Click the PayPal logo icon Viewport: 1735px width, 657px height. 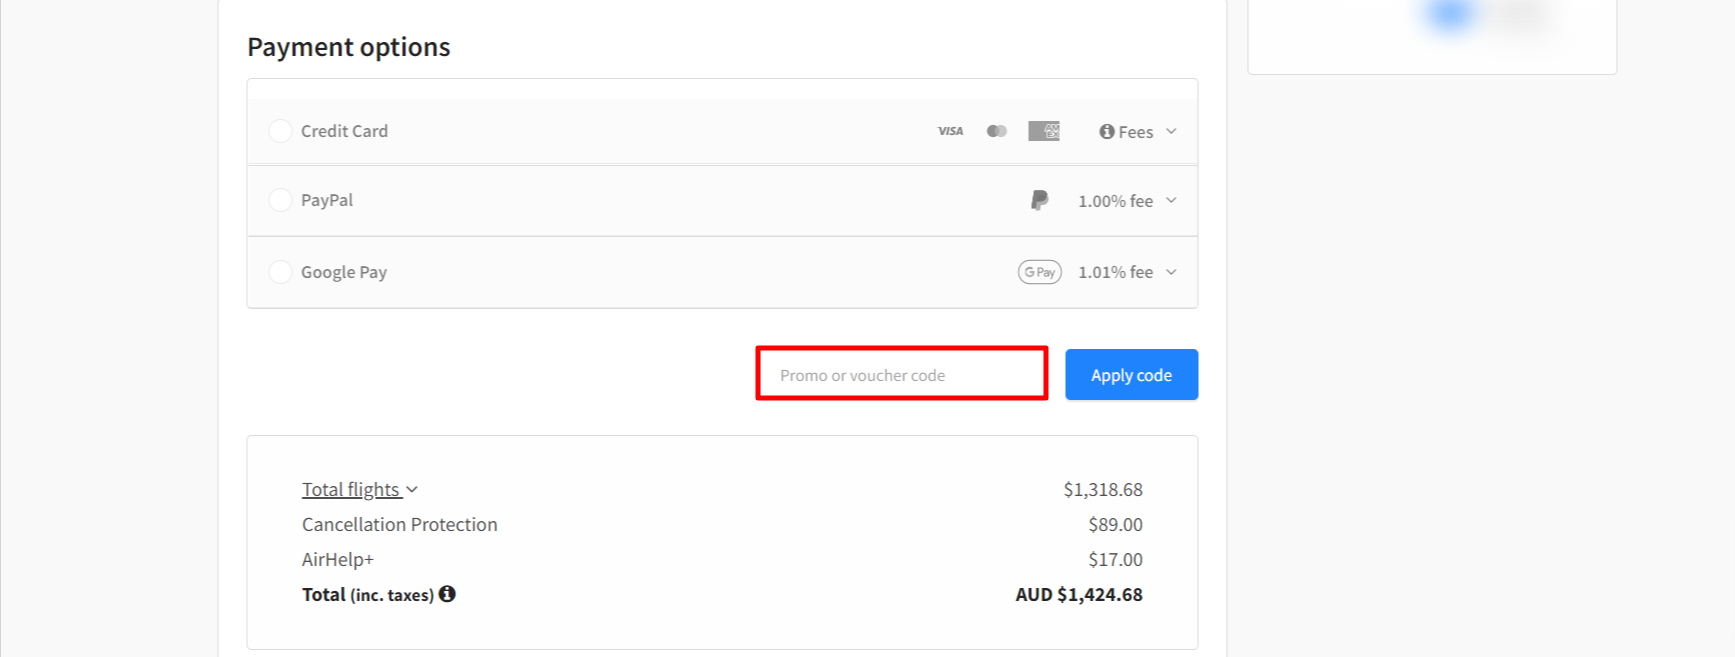1039,201
